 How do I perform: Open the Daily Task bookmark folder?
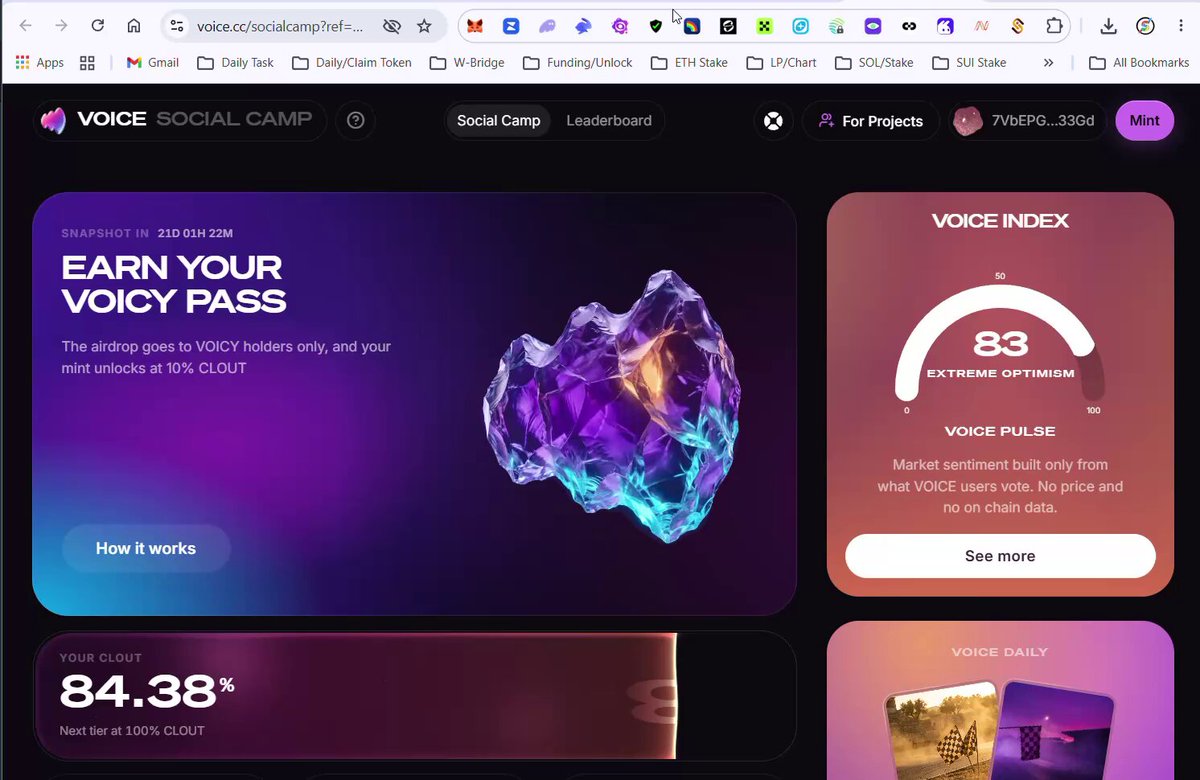[235, 62]
